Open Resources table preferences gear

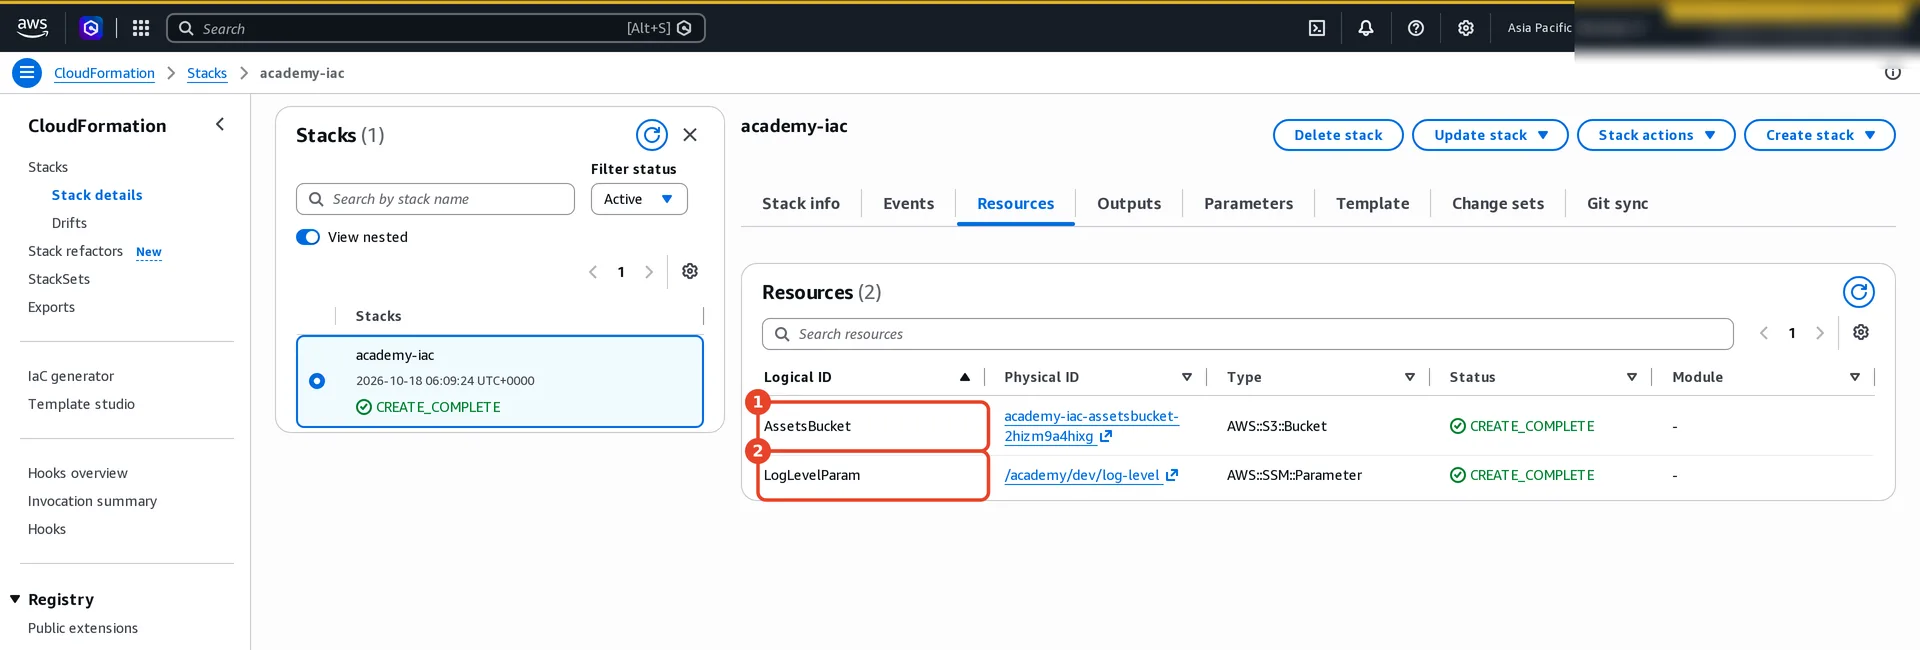tap(1861, 332)
